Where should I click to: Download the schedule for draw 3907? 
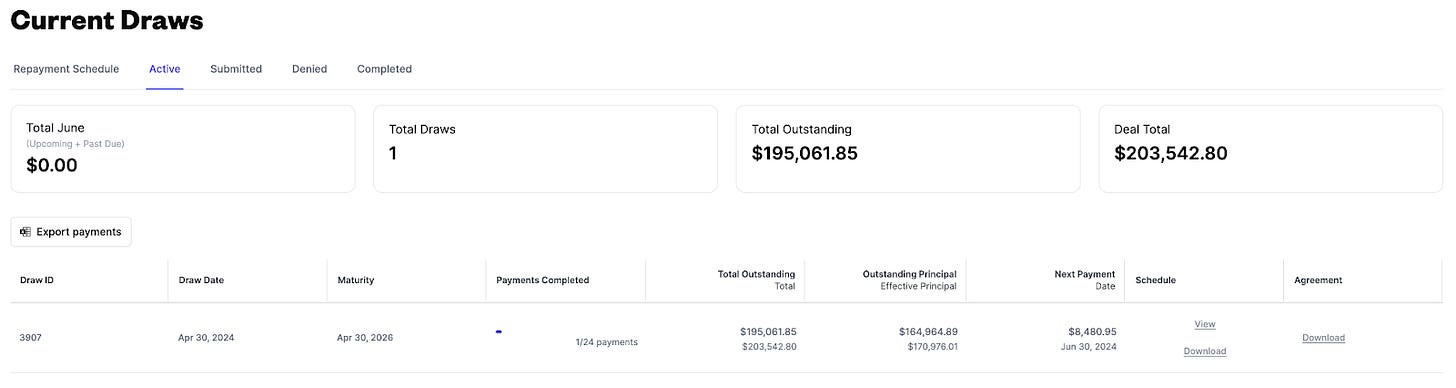tap(1205, 351)
